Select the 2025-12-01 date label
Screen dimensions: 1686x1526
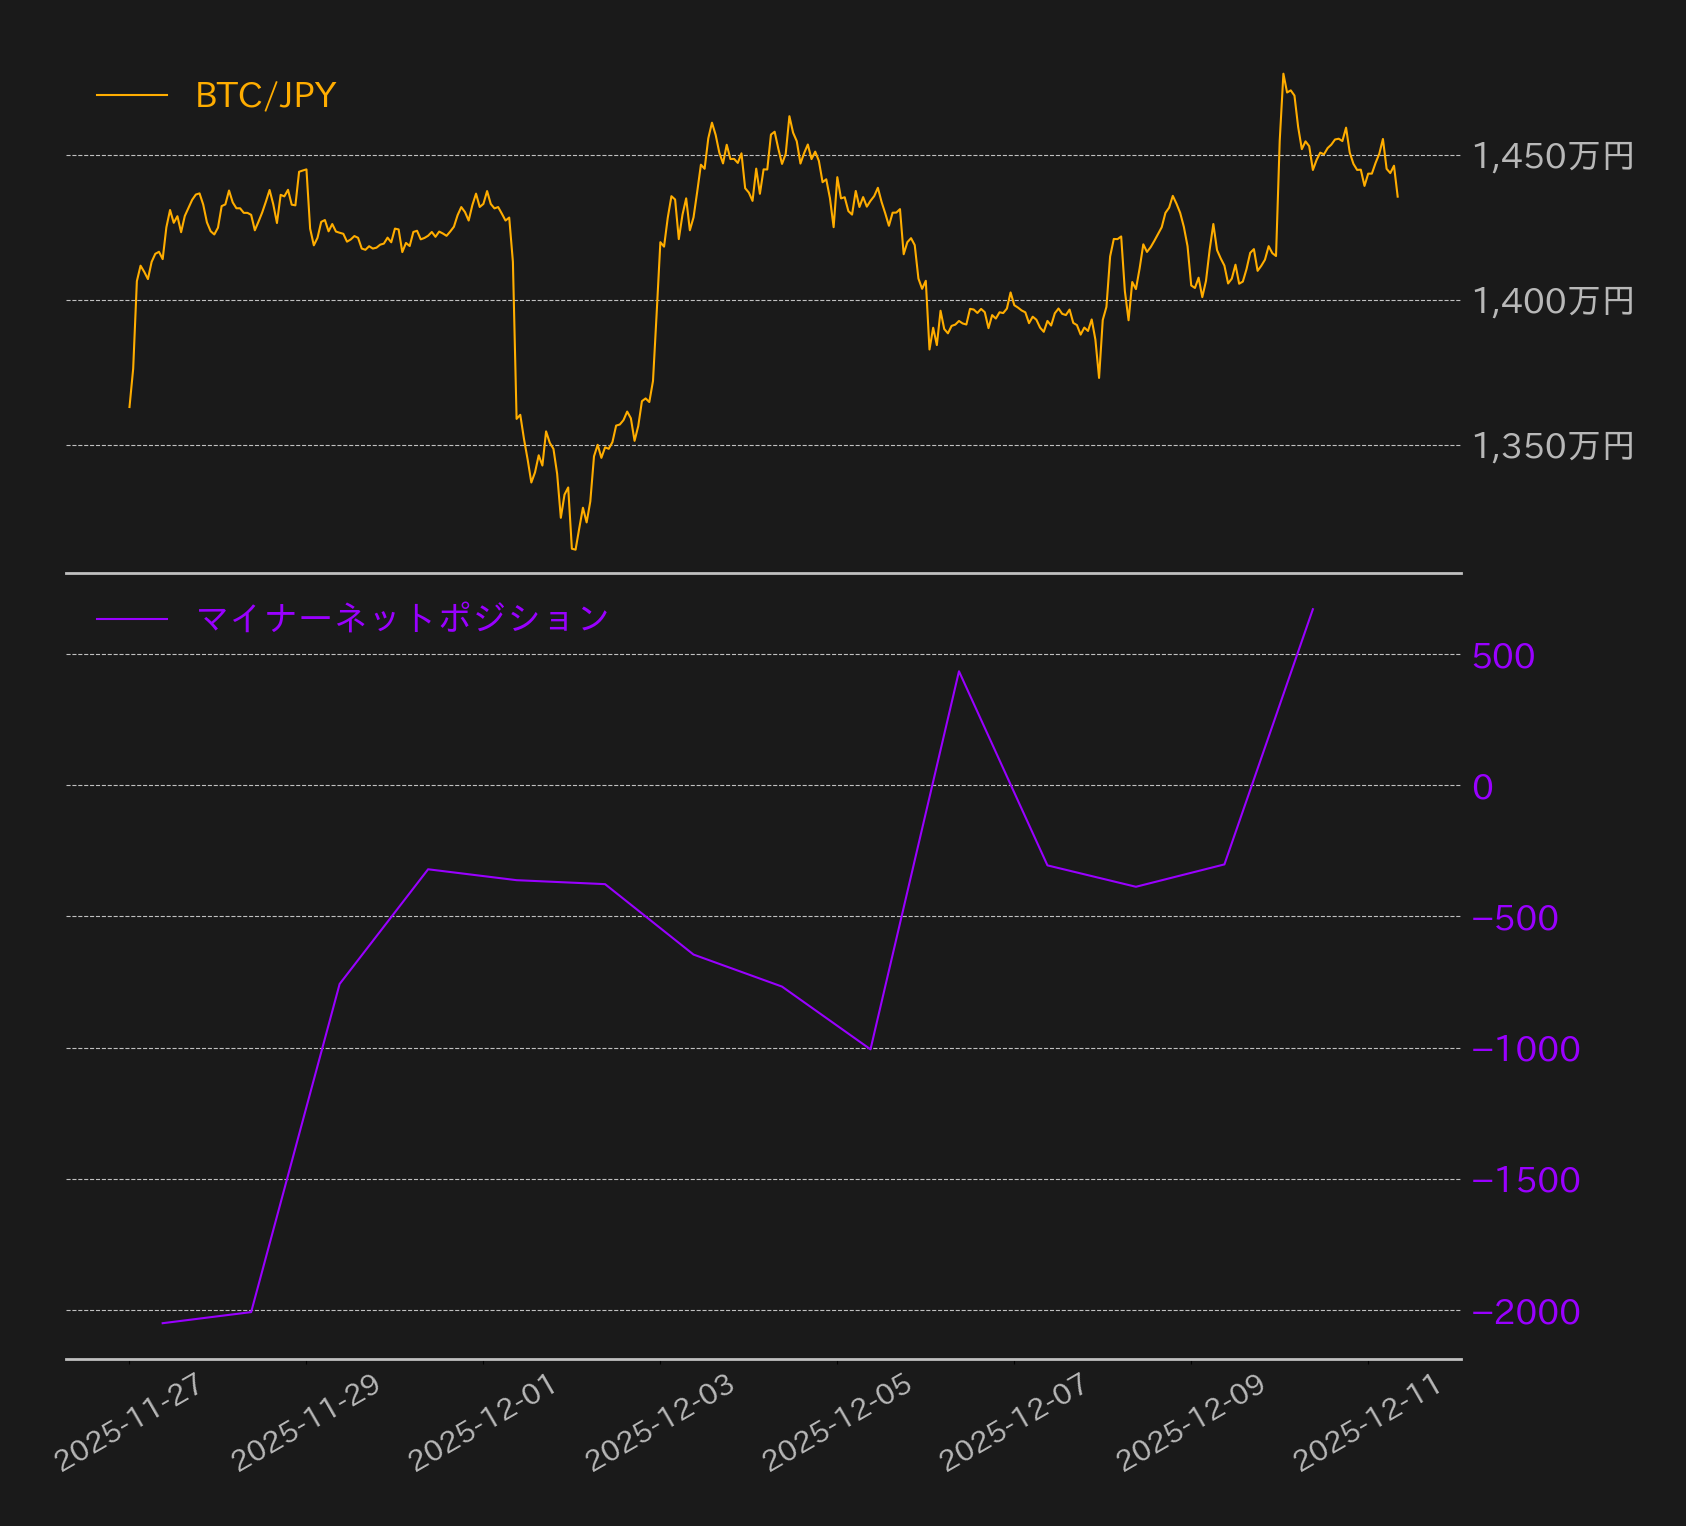click(x=482, y=1422)
